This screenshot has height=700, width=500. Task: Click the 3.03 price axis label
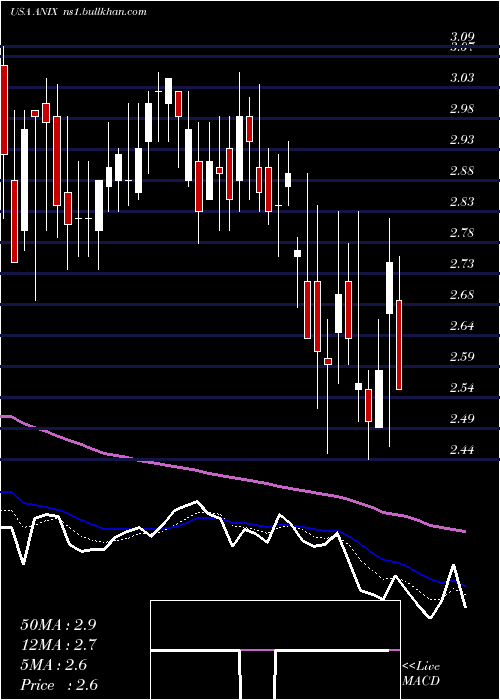click(462, 78)
